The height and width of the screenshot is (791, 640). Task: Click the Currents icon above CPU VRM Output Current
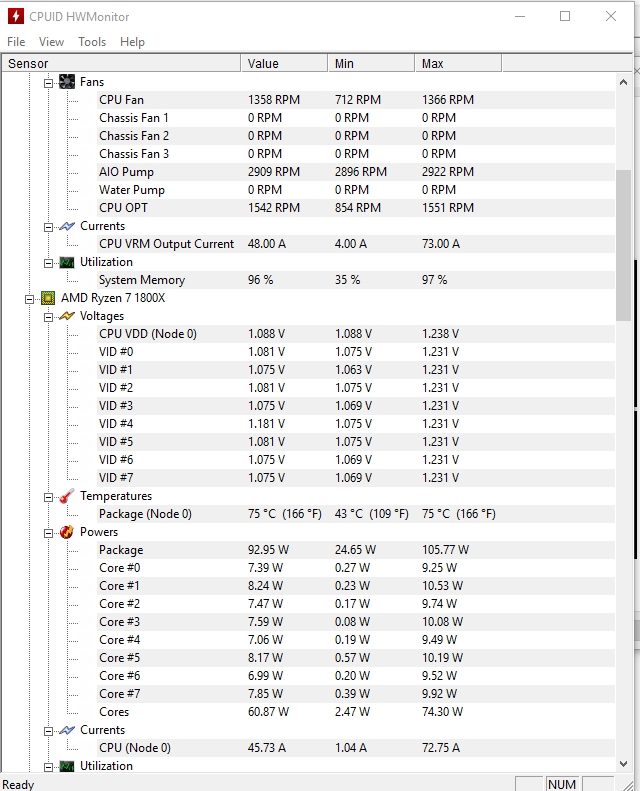tap(67, 226)
